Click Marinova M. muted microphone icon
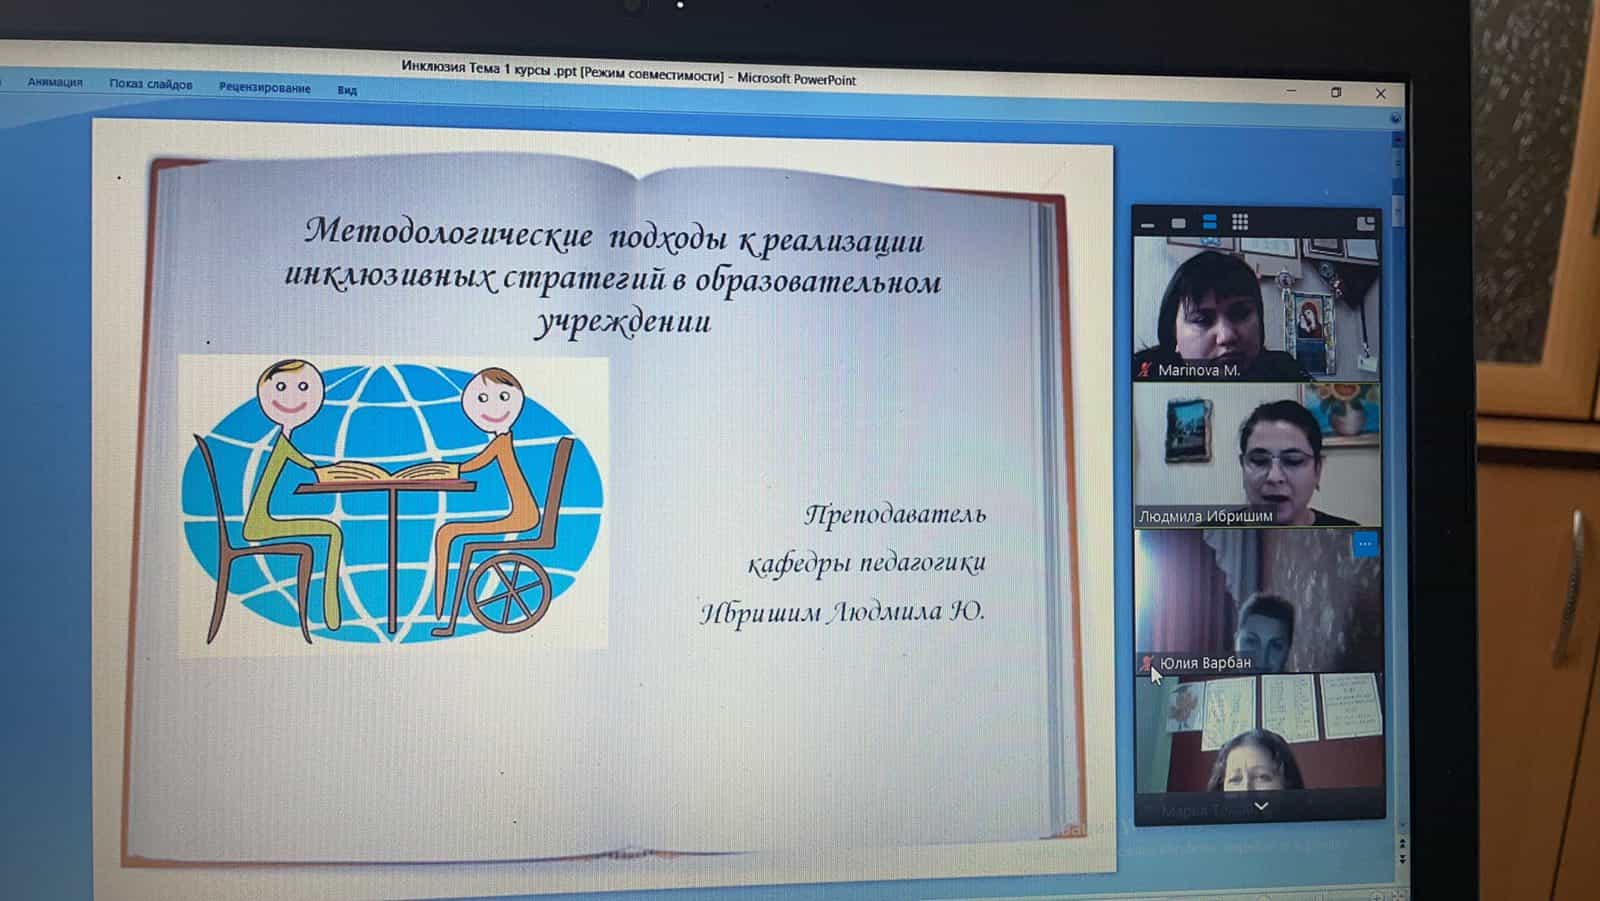Image resolution: width=1600 pixels, height=901 pixels. tap(1145, 370)
